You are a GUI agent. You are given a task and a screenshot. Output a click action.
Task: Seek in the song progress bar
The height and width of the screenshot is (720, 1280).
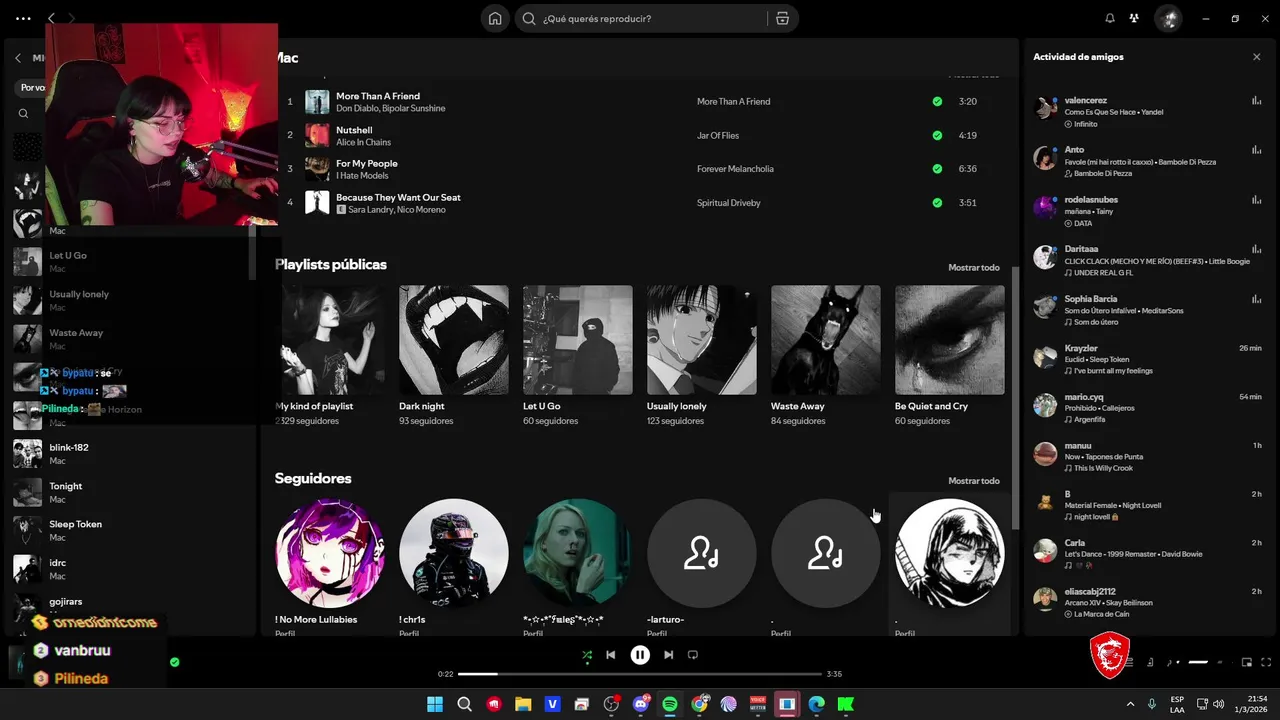point(640,674)
